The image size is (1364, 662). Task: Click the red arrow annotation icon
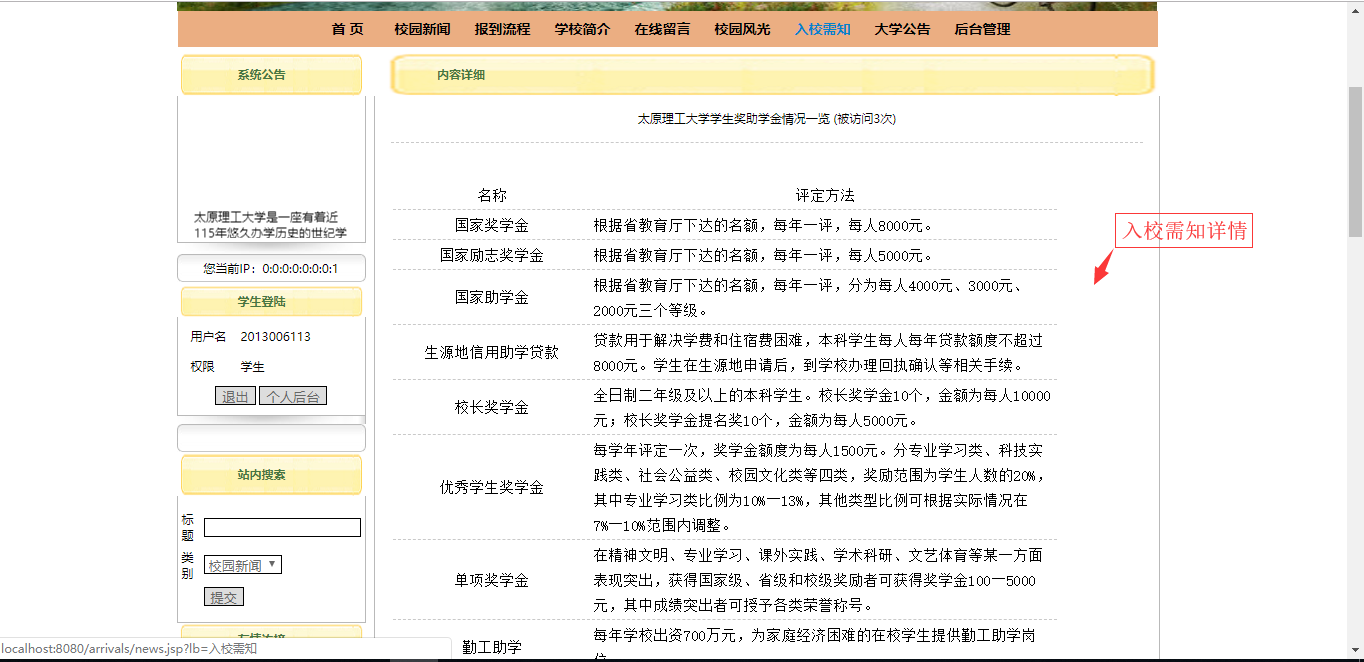click(x=1103, y=267)
